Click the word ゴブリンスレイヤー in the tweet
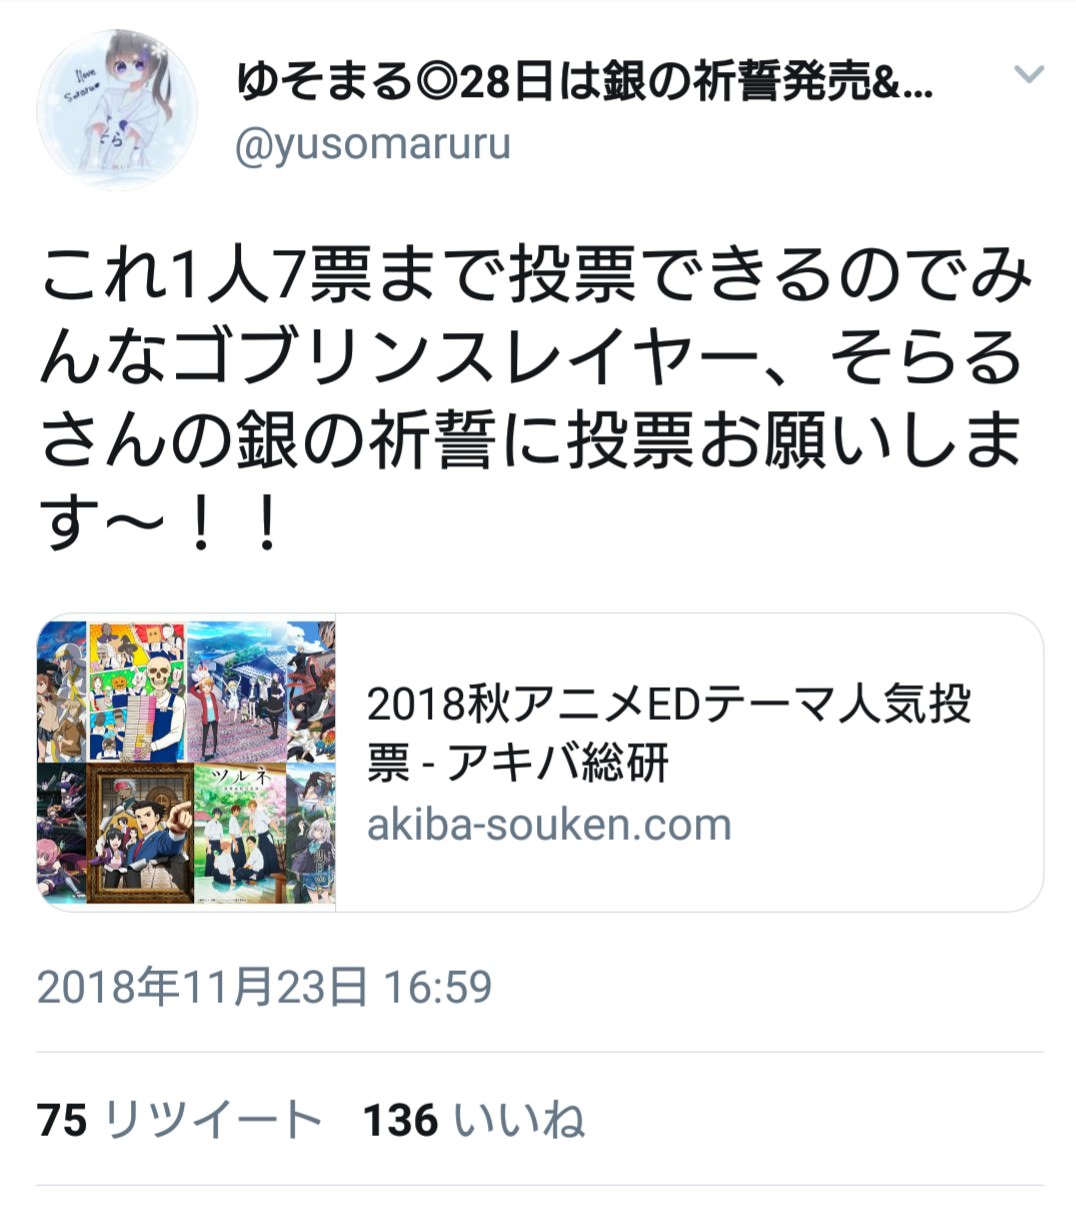This screenshot has height=1215, width=1076. pyautogui.click(x=469, y=359)
